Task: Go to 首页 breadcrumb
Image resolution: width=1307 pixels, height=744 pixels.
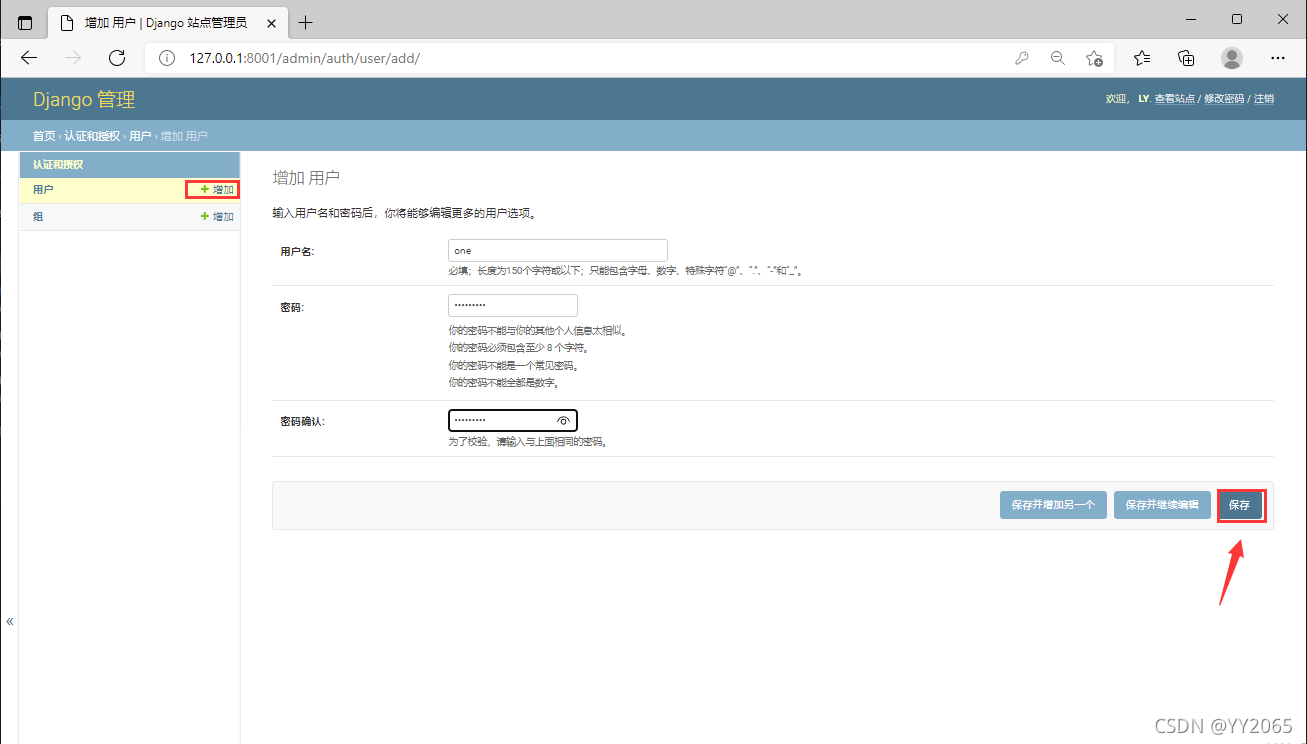Action: tap(44, 136)
